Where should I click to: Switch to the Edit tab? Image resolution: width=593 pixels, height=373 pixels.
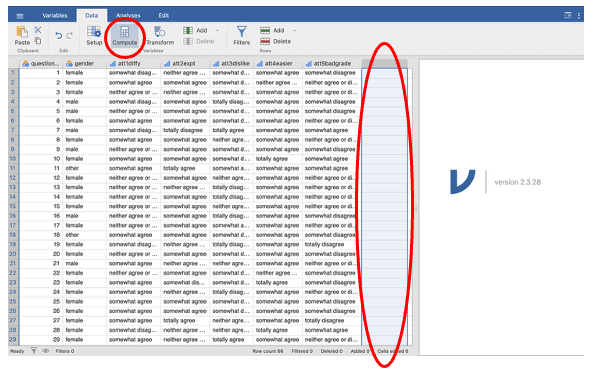(x=163, y=16)
